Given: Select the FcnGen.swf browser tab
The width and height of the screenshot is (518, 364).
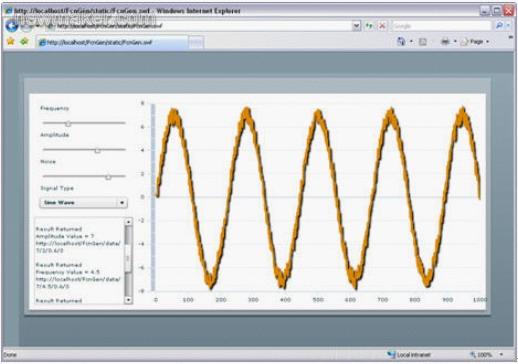Looking at the screenshot, I should coord(112,42).
